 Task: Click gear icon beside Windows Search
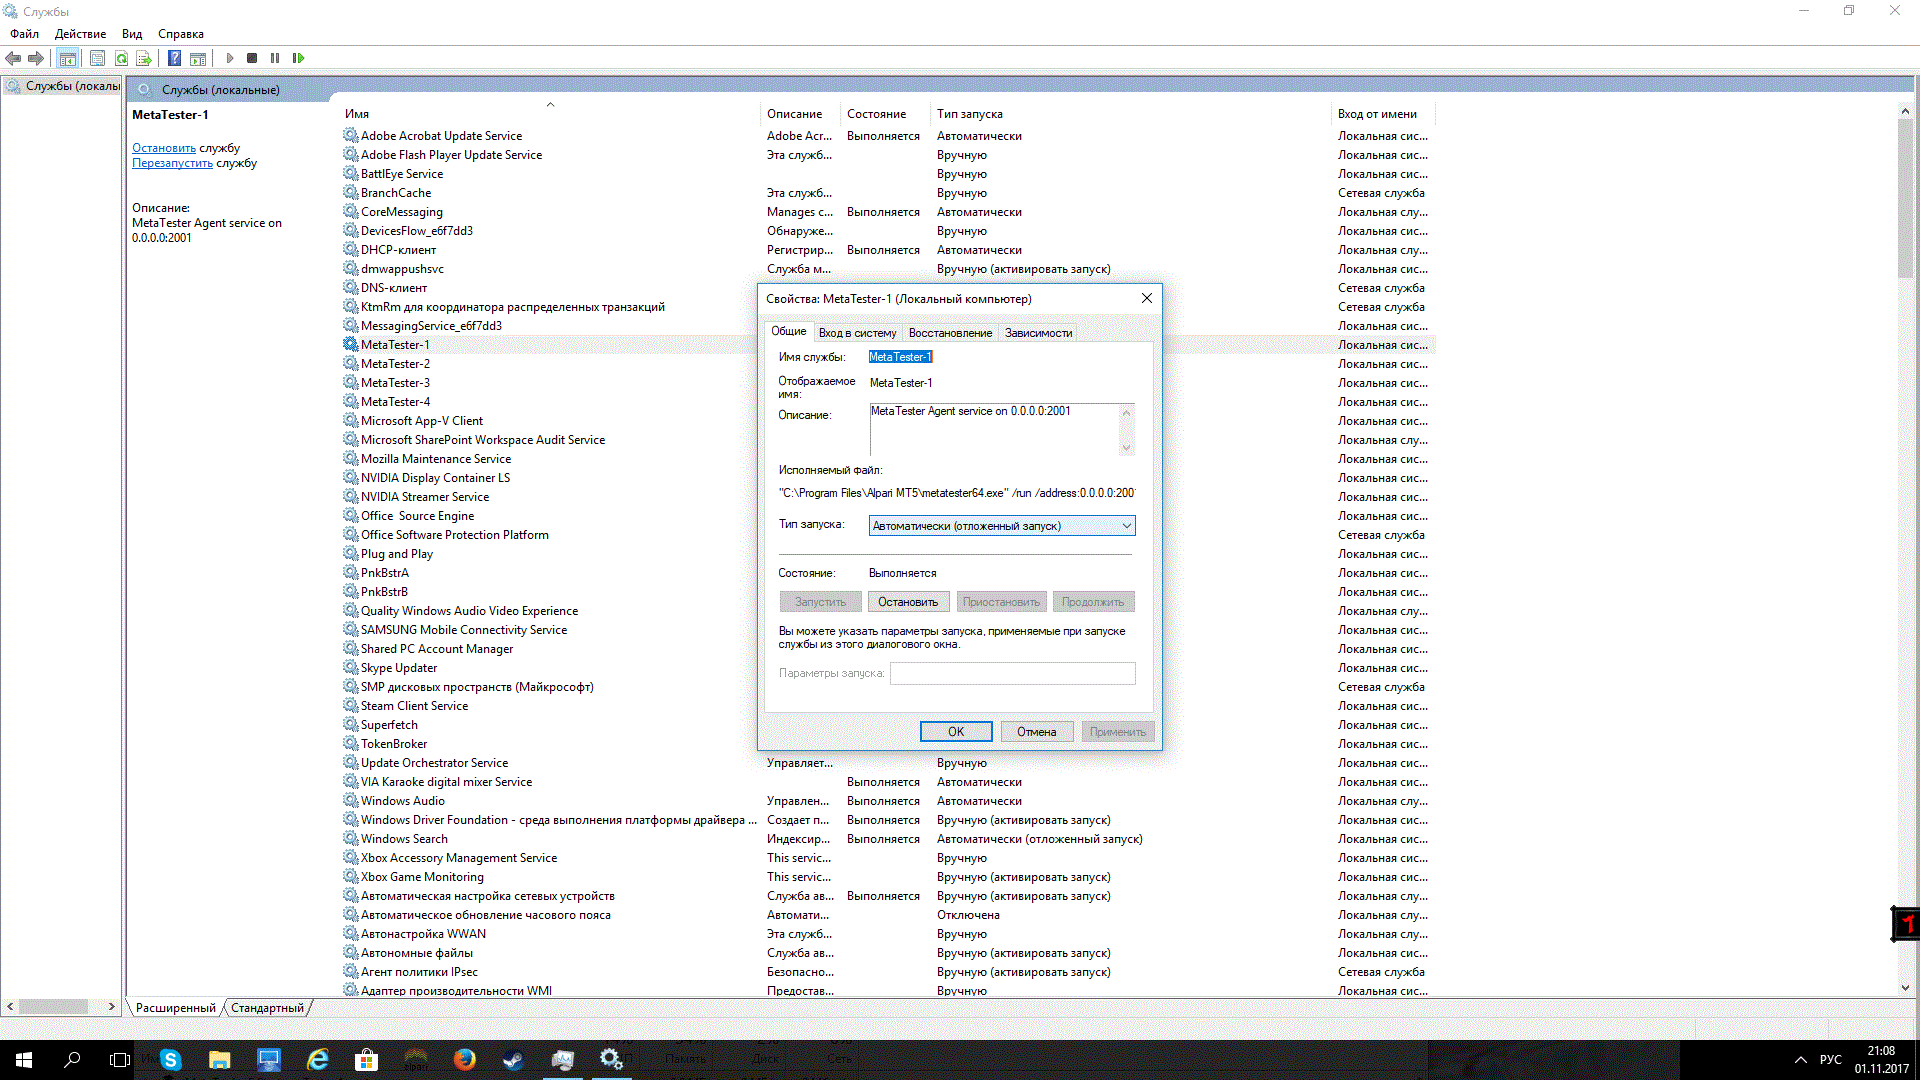(351, 838)
